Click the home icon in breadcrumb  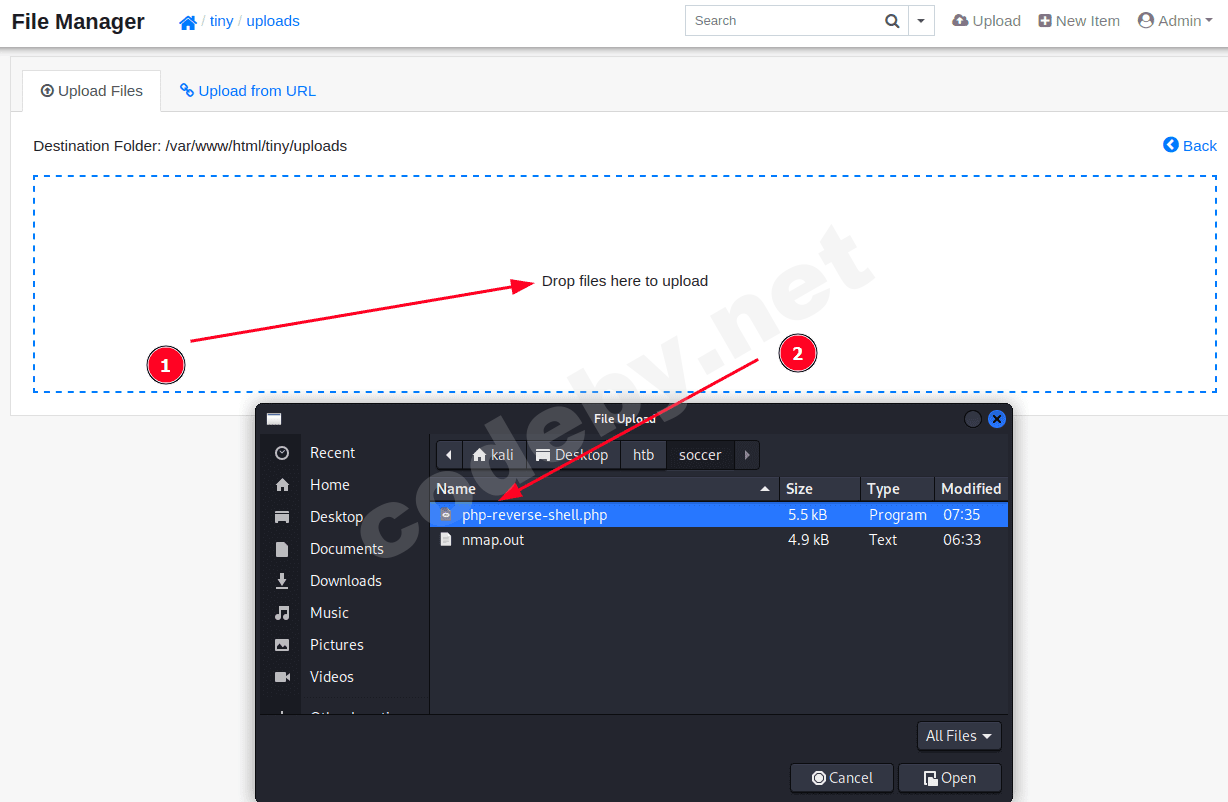tap(188, 21)
